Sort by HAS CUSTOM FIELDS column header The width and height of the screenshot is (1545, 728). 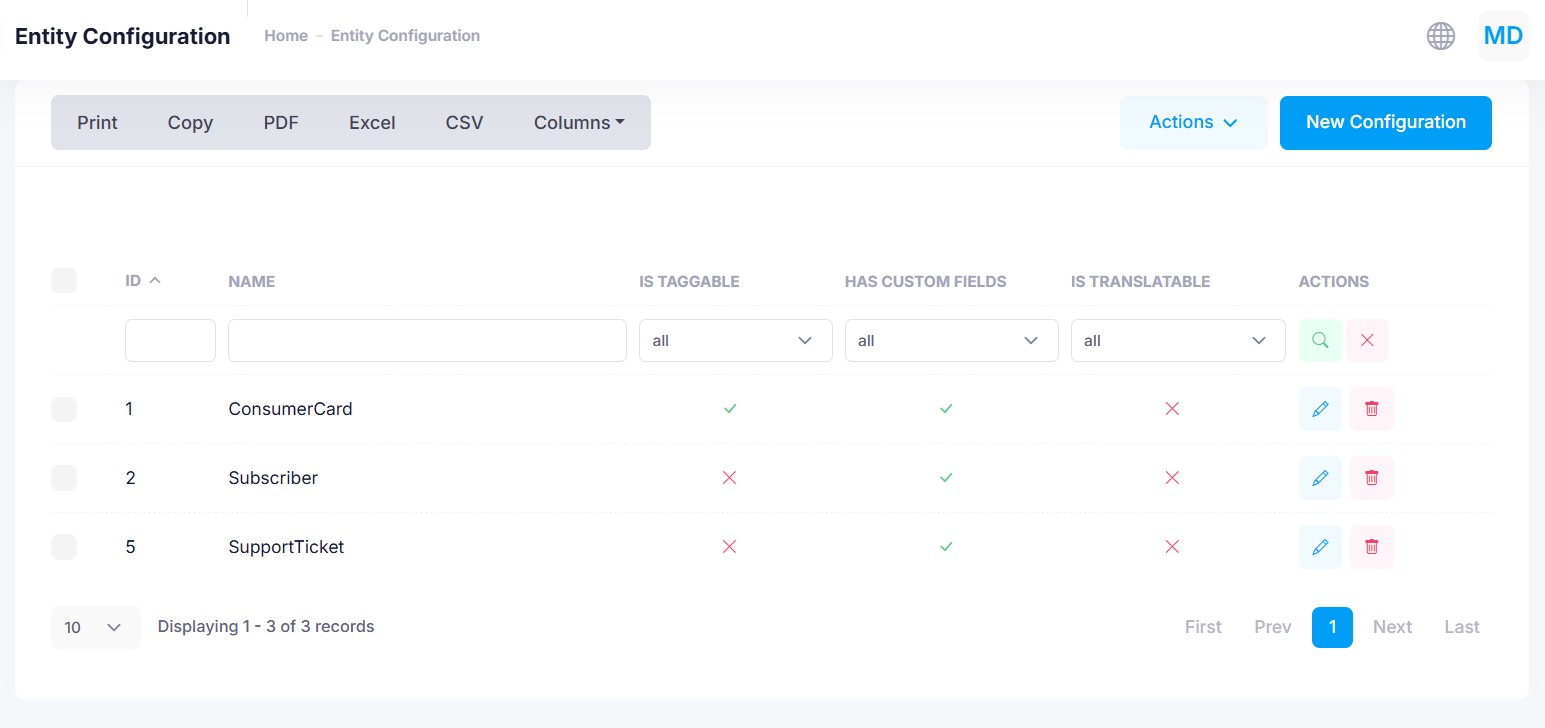925,282
